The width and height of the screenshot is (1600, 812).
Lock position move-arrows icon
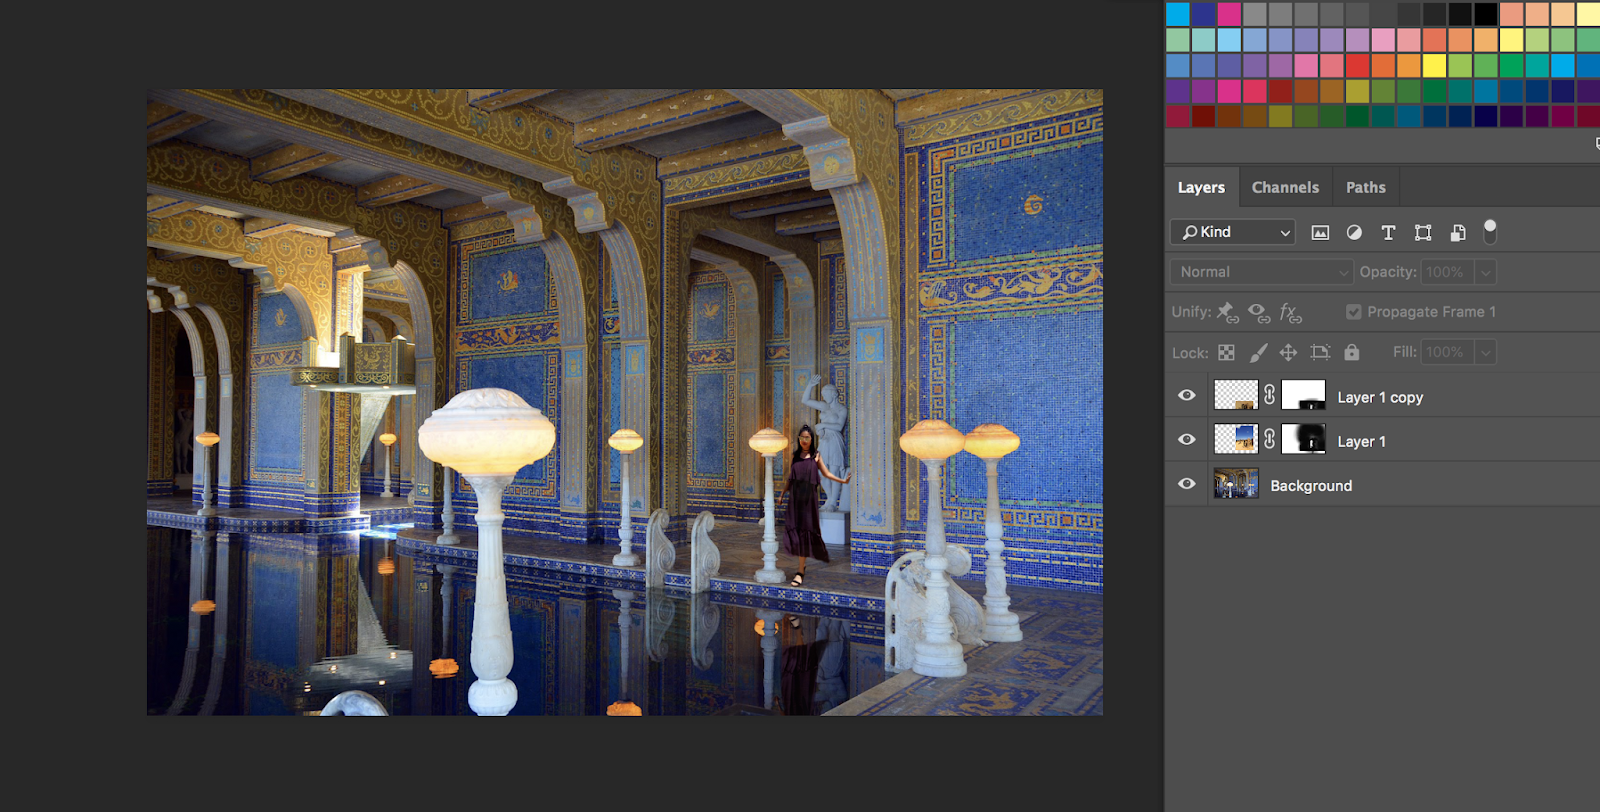1288,352
